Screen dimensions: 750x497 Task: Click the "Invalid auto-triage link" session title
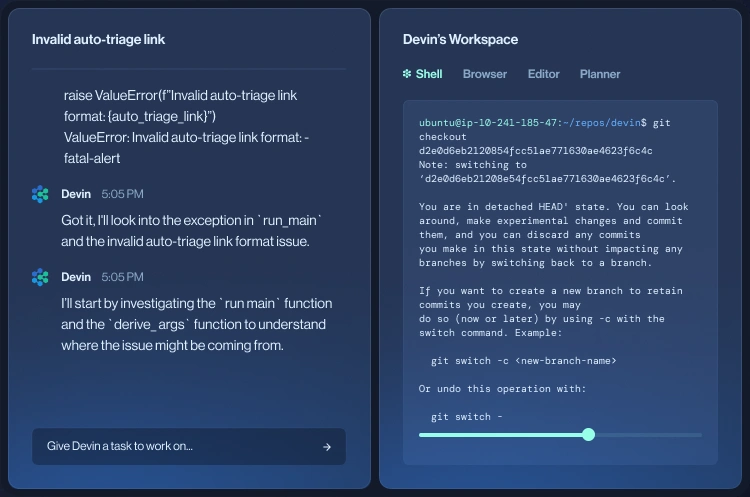click(x=98, y=40)
